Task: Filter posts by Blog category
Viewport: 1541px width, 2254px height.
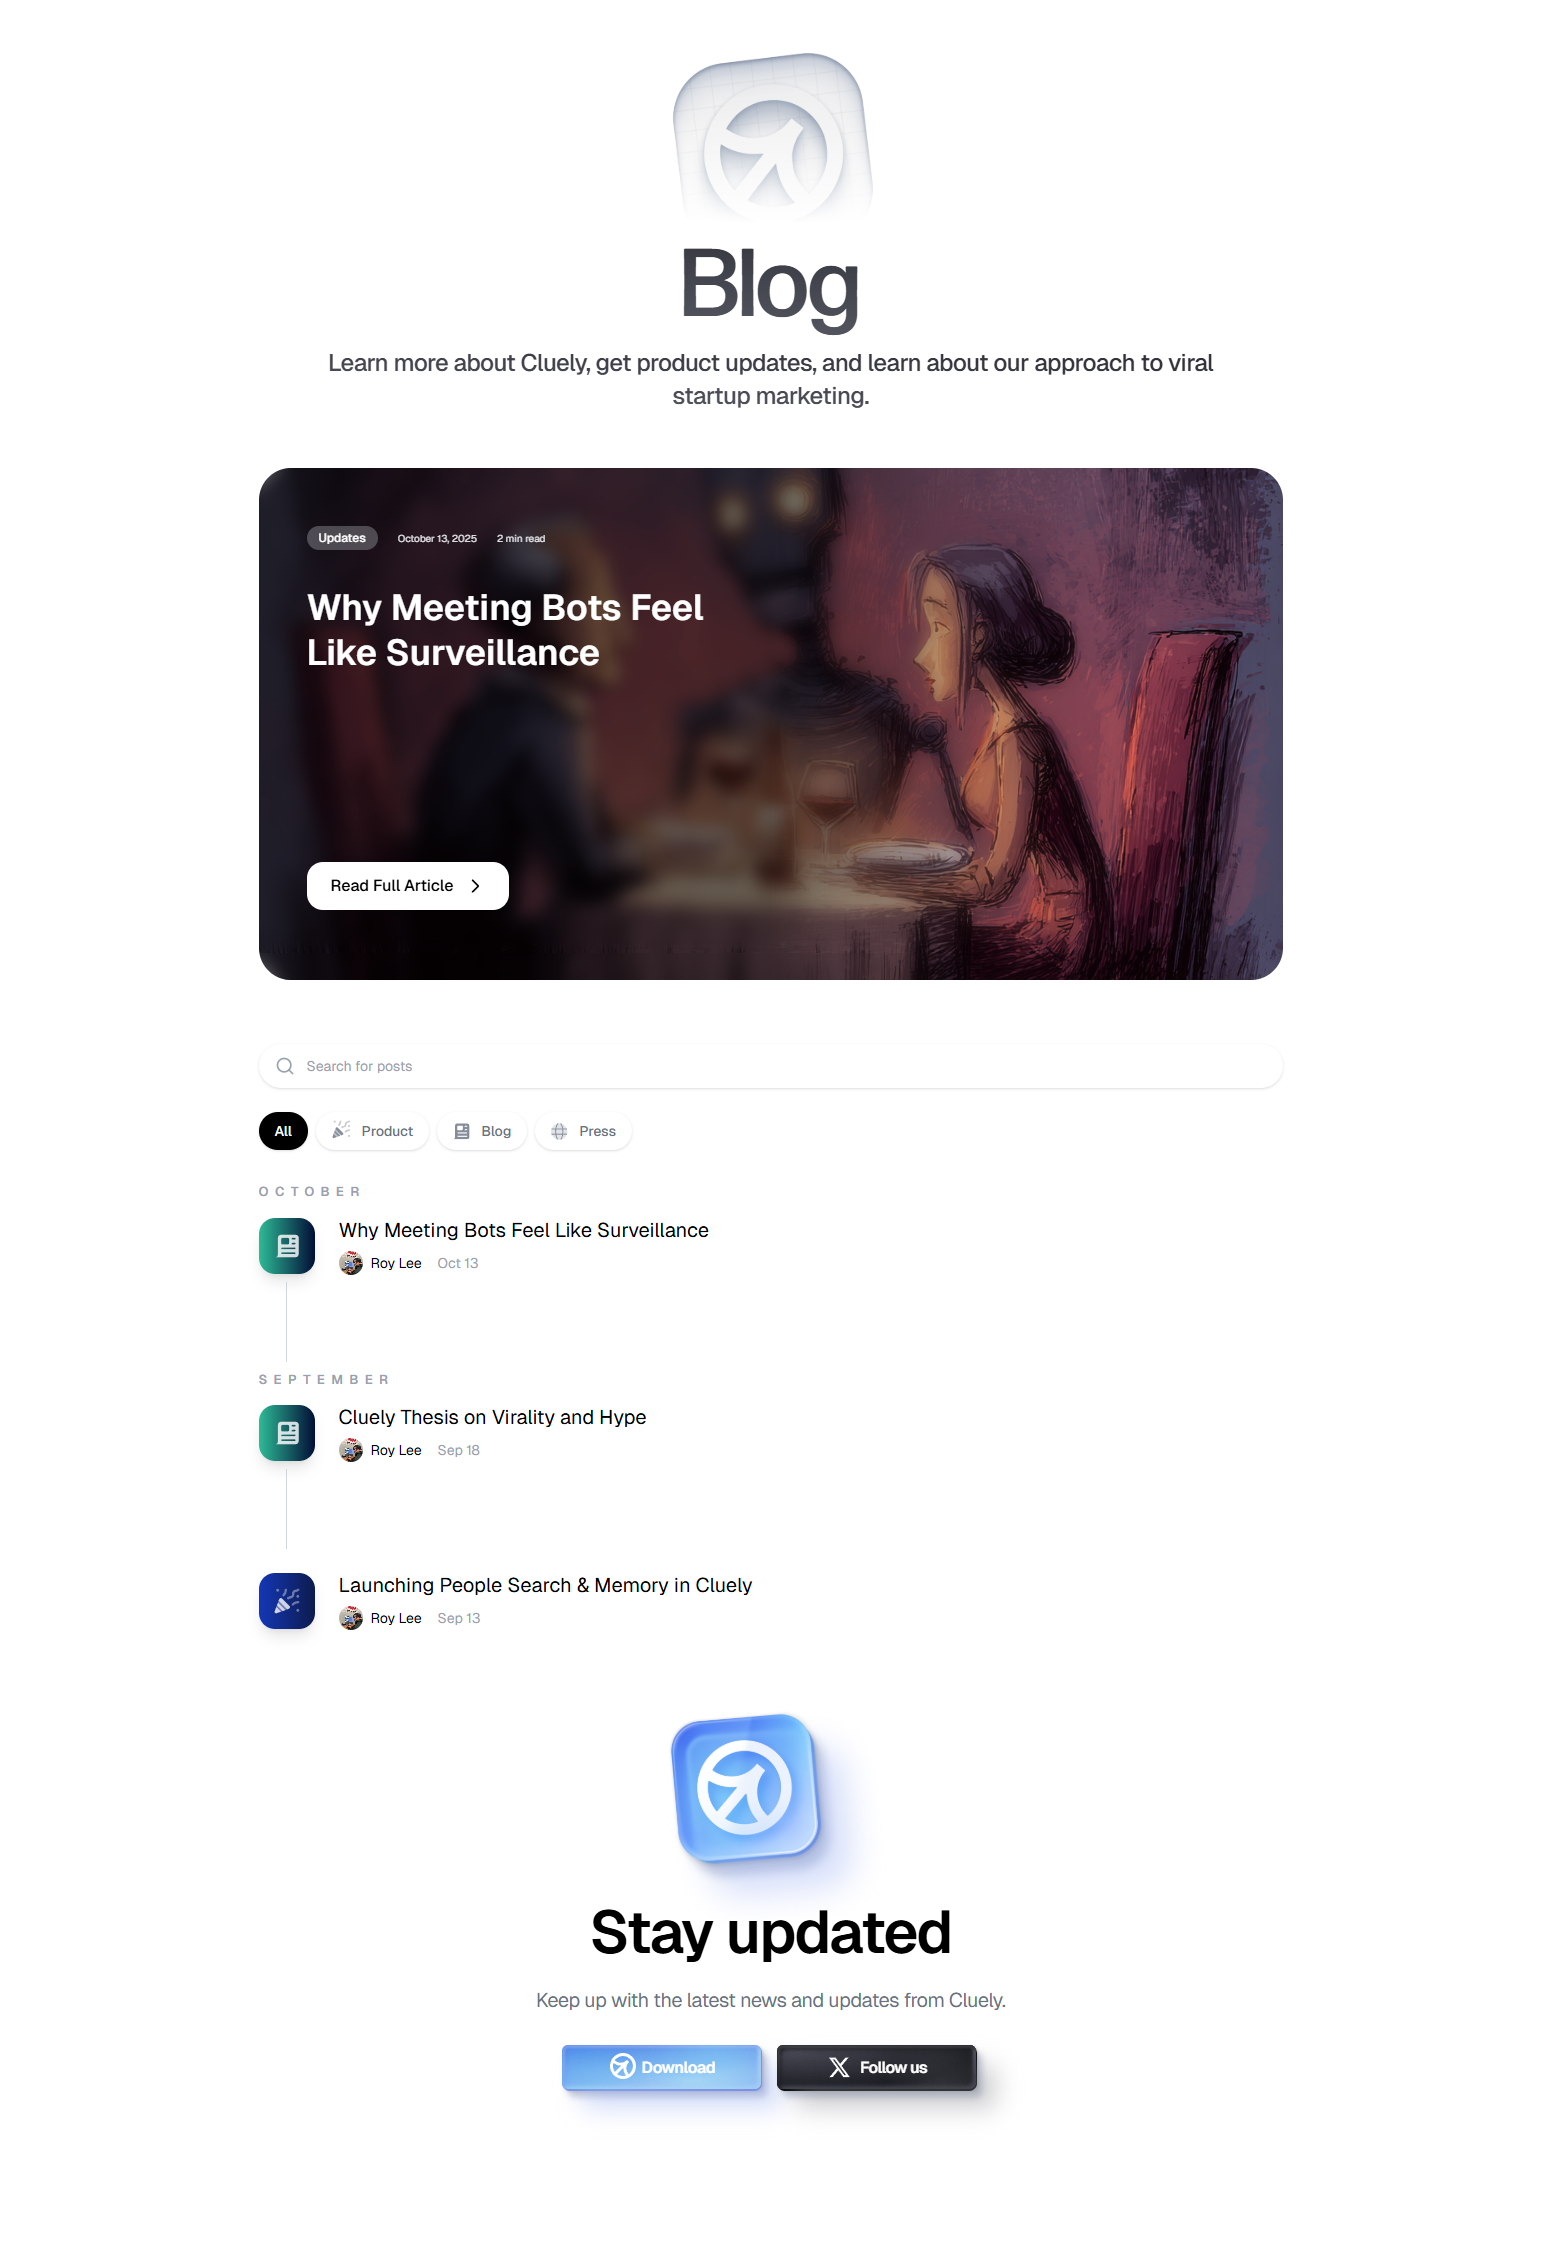Action: pyautogui.click(x=482, y=1131)
